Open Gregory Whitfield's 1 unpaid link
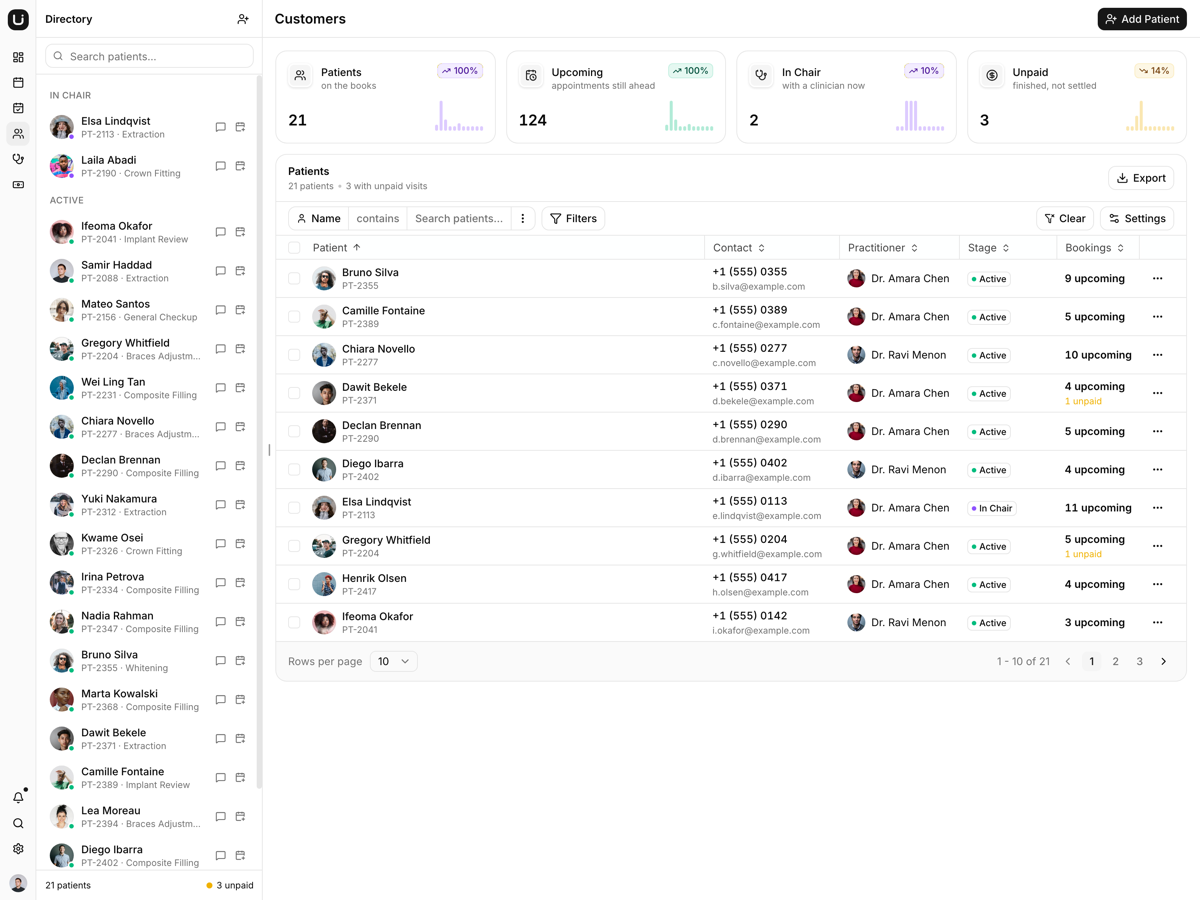The image size is (1200, 900). (x=1083, y=554)
